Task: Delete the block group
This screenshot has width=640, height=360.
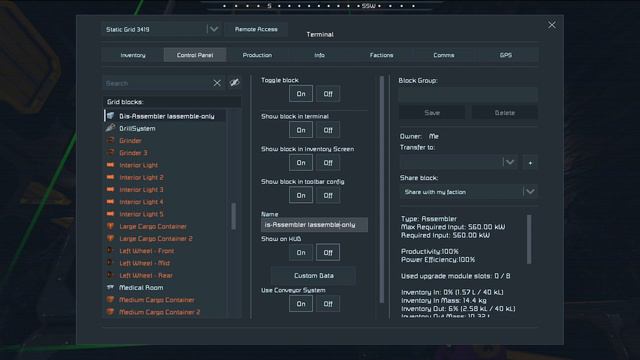Action: (x=504, y=113)
